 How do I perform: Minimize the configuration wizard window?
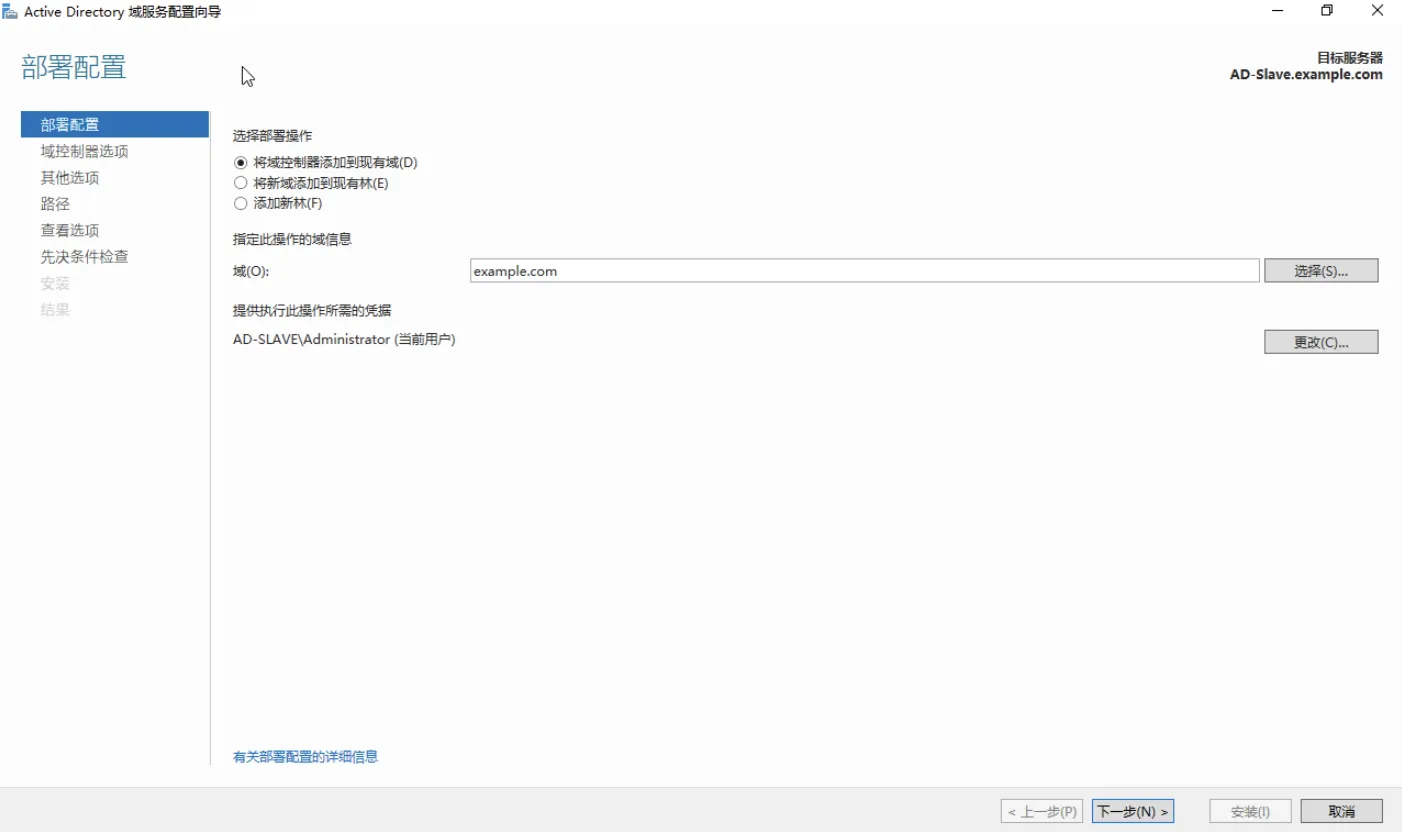(1278, 11)
